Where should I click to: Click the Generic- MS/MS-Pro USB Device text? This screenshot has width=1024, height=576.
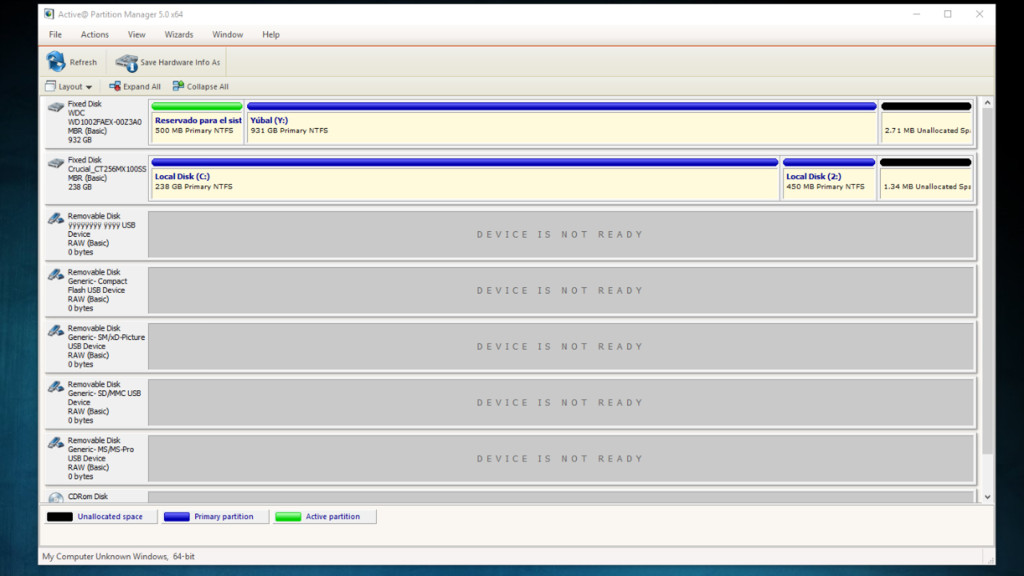tap(101, 455)
